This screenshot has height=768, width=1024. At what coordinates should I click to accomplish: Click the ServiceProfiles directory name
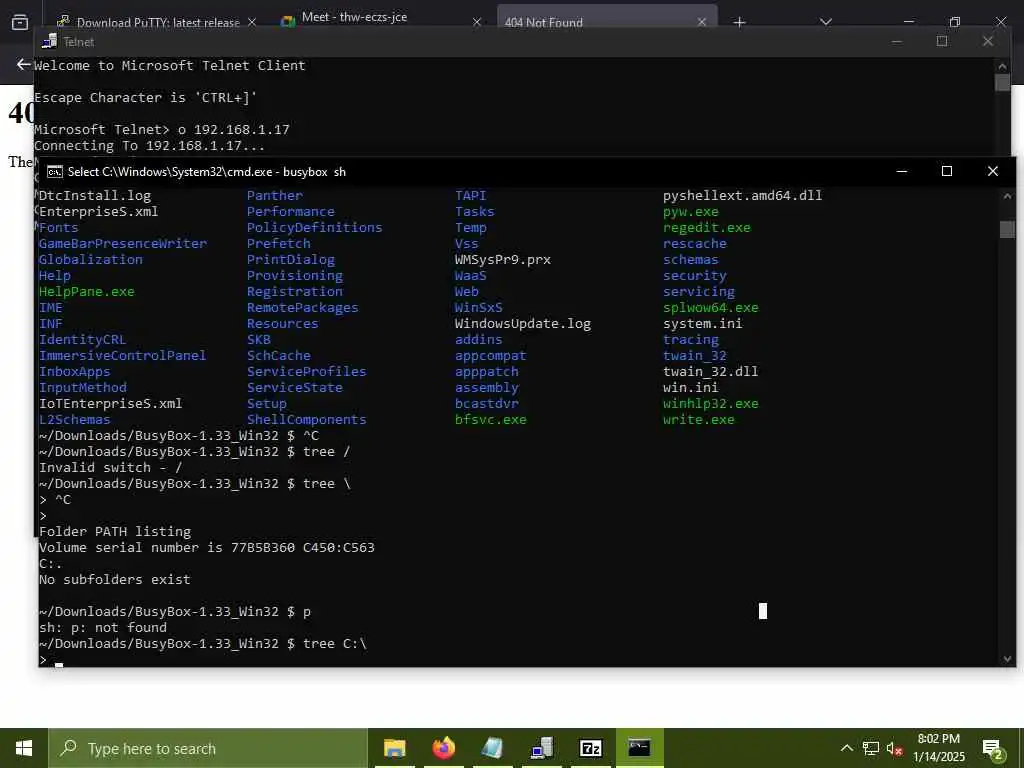point(307,372)
